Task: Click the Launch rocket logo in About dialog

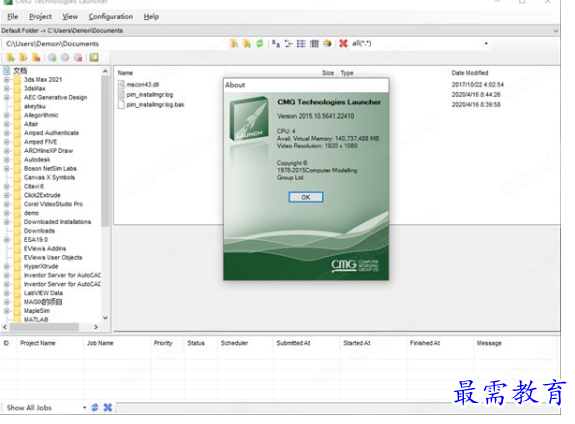Action: (x=249, y=118)
